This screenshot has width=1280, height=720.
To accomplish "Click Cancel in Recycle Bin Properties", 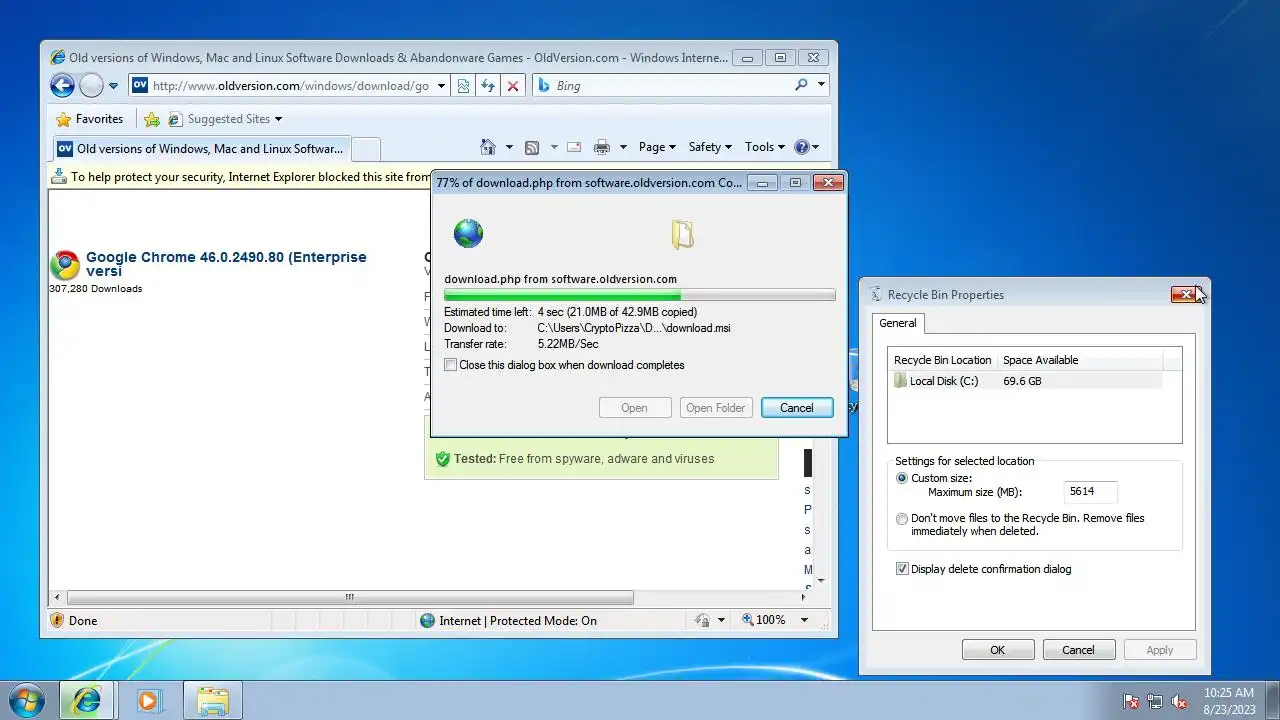I will 1078,650.
